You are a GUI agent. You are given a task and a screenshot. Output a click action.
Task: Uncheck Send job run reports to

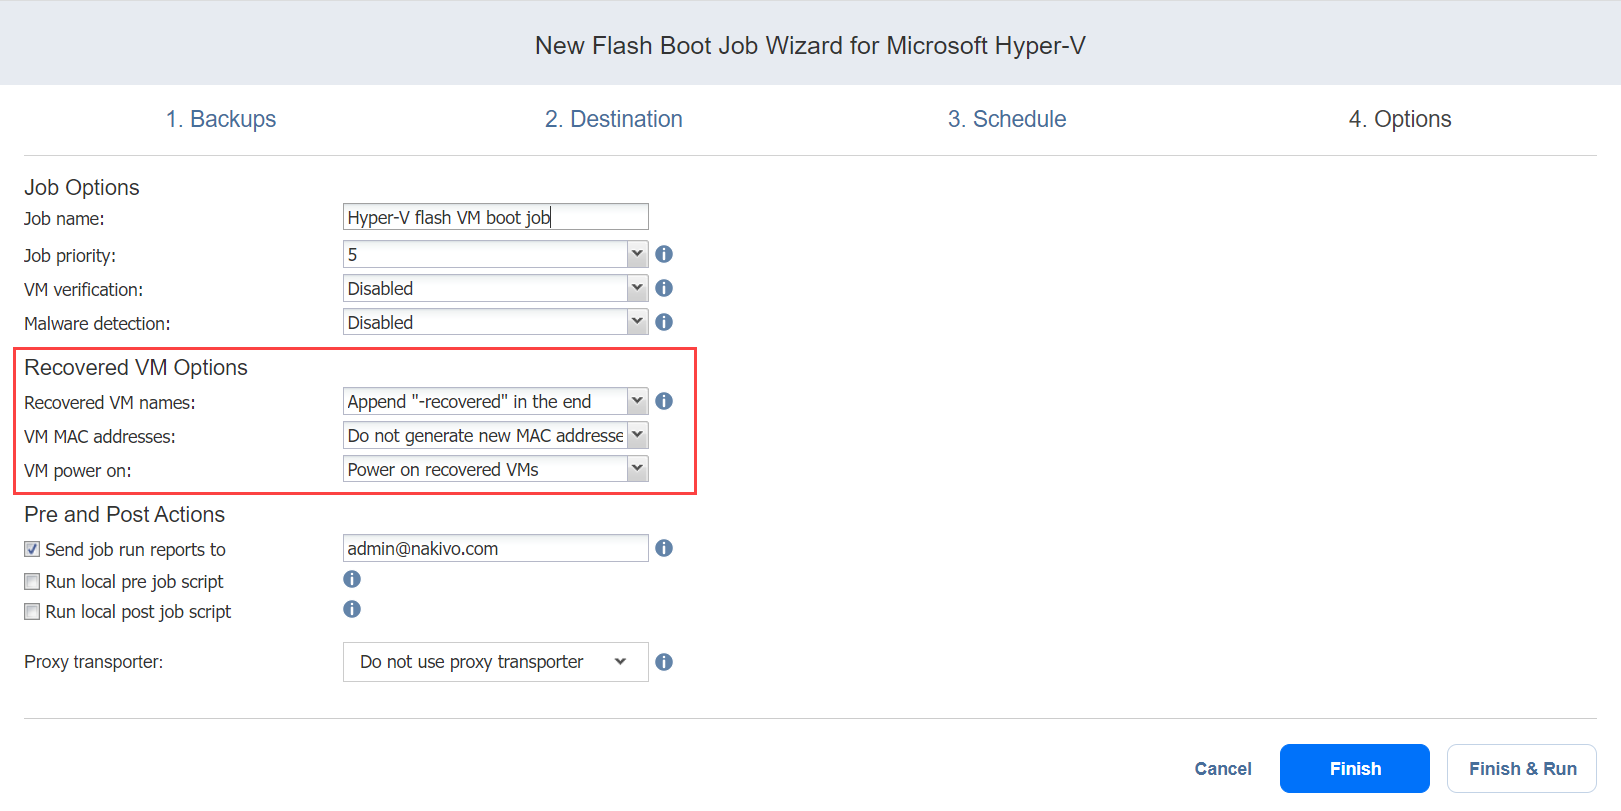coord(32,550)
